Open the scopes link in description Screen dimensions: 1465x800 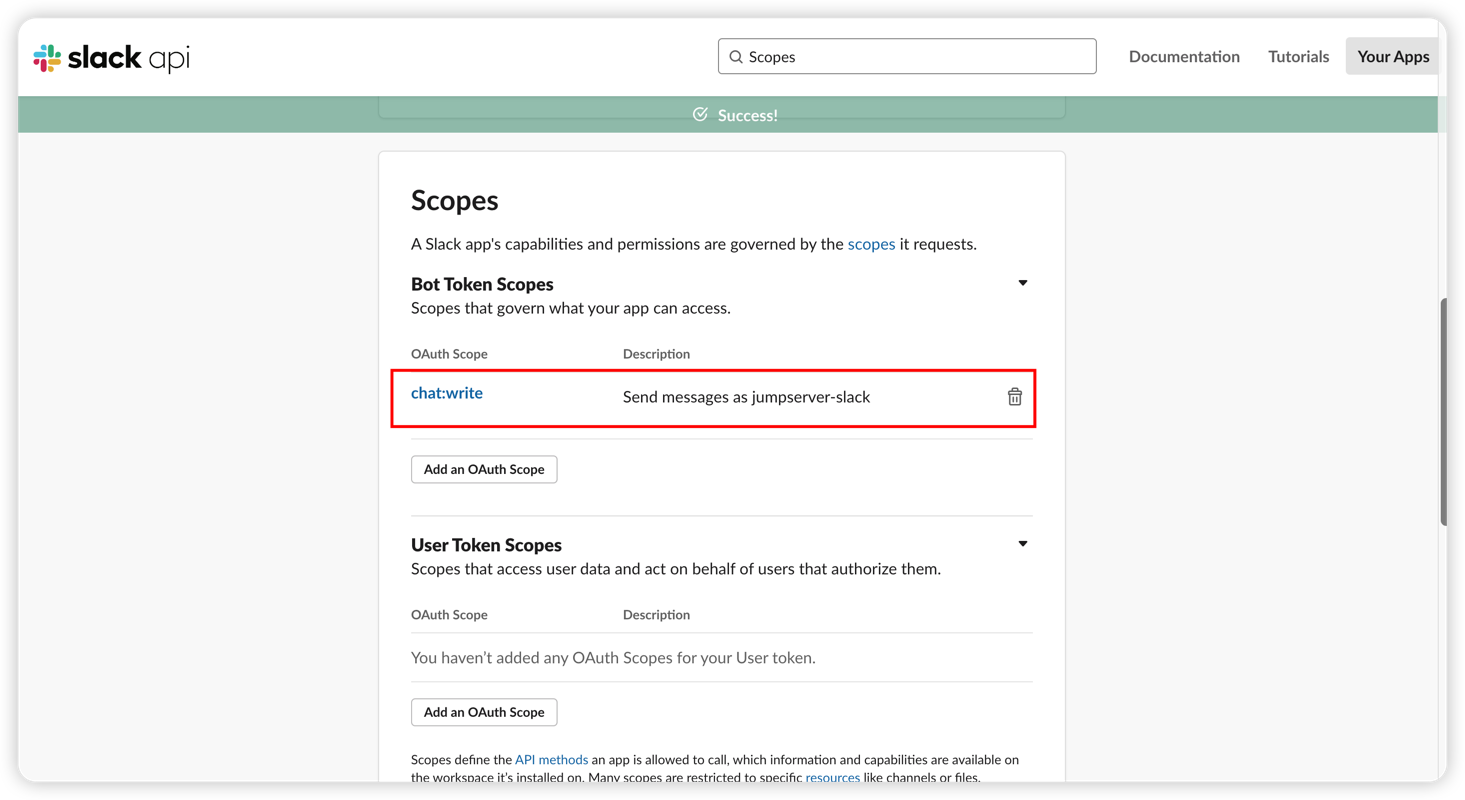click(x=871, y=244)
